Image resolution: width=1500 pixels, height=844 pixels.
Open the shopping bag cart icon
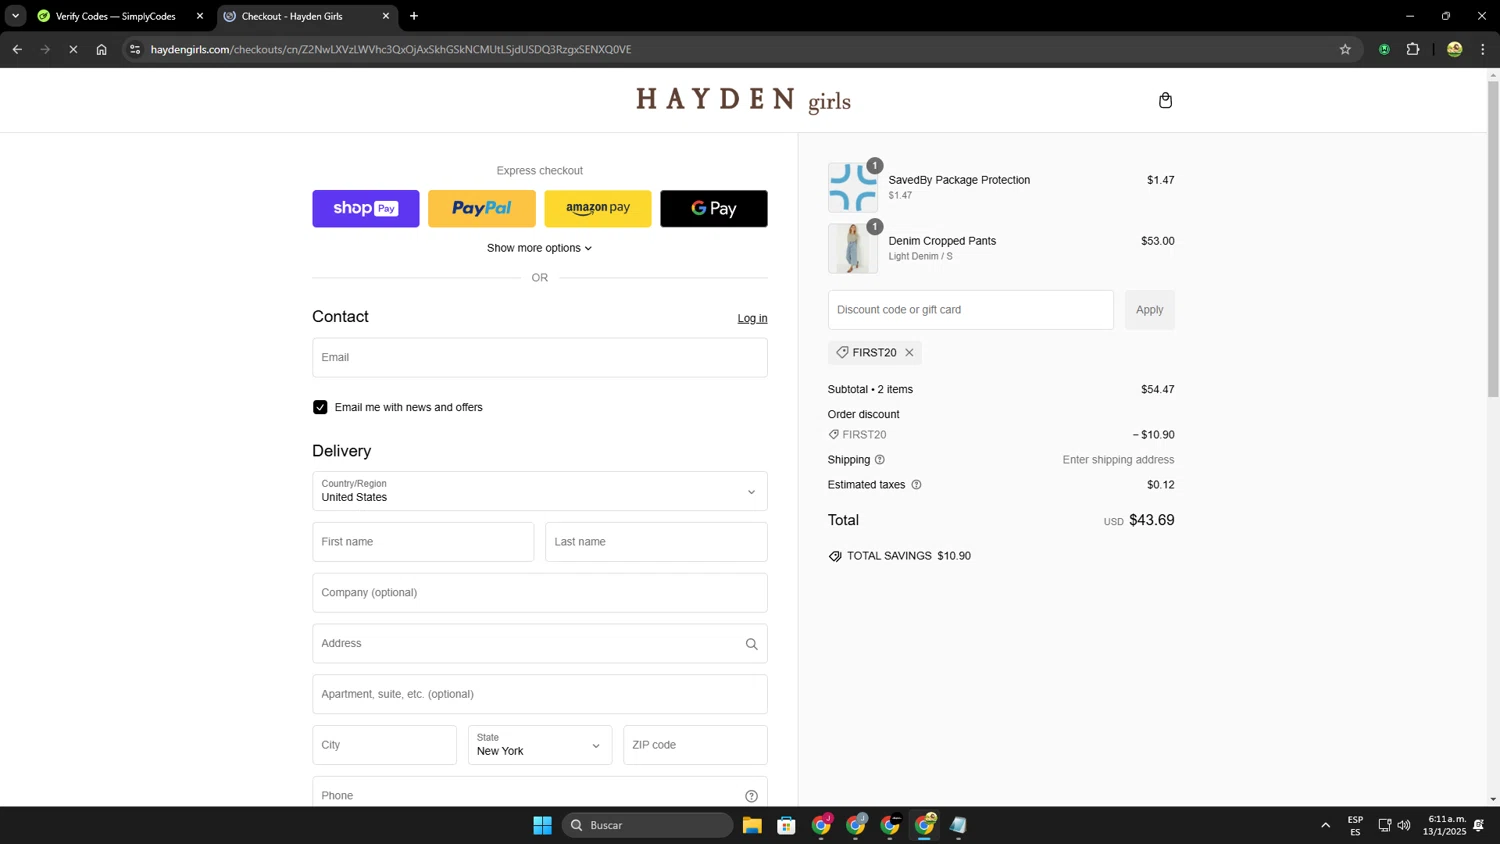click(1165, 100)
